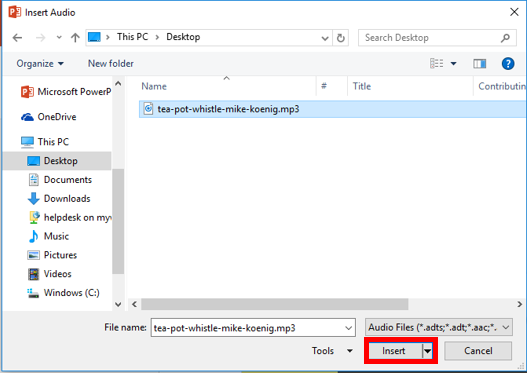Change view layout icon
The width and height of the screenshot is (527, 373).
(x=436, y=63)
